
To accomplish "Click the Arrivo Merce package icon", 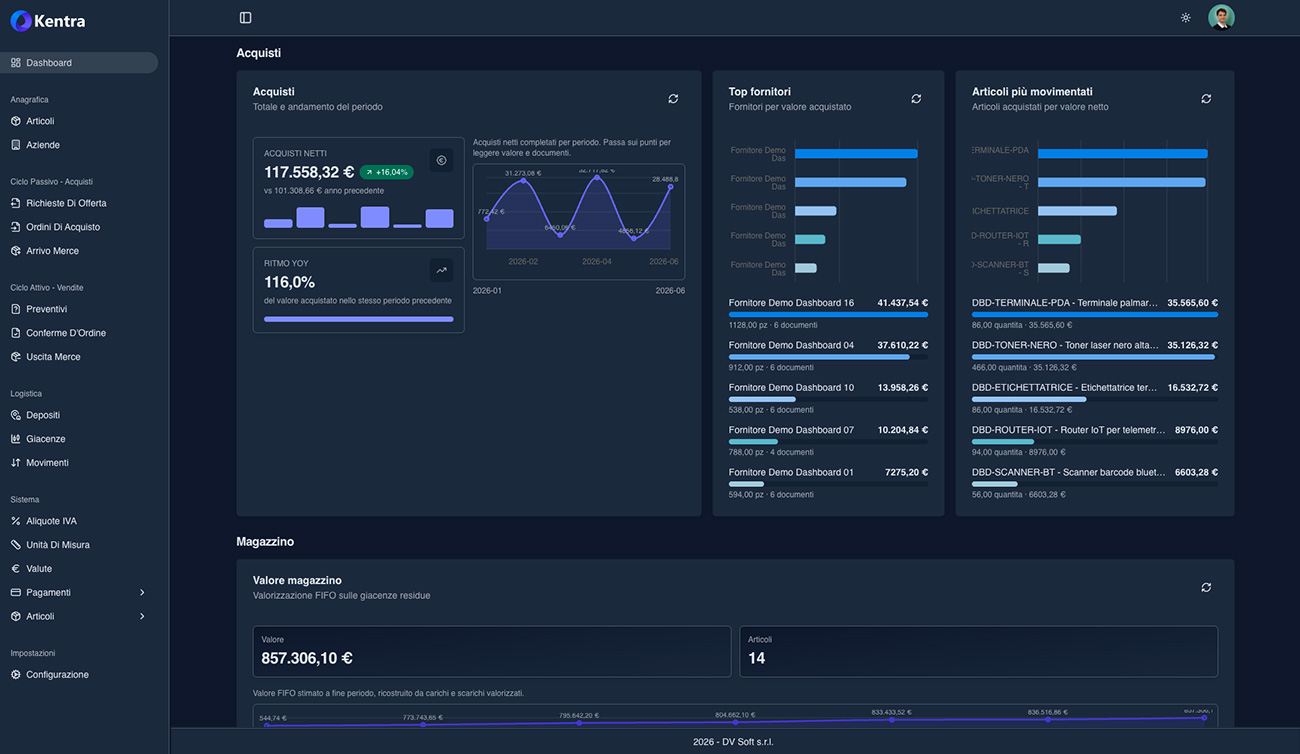I will pyautogui.click(x=16, y=251).
